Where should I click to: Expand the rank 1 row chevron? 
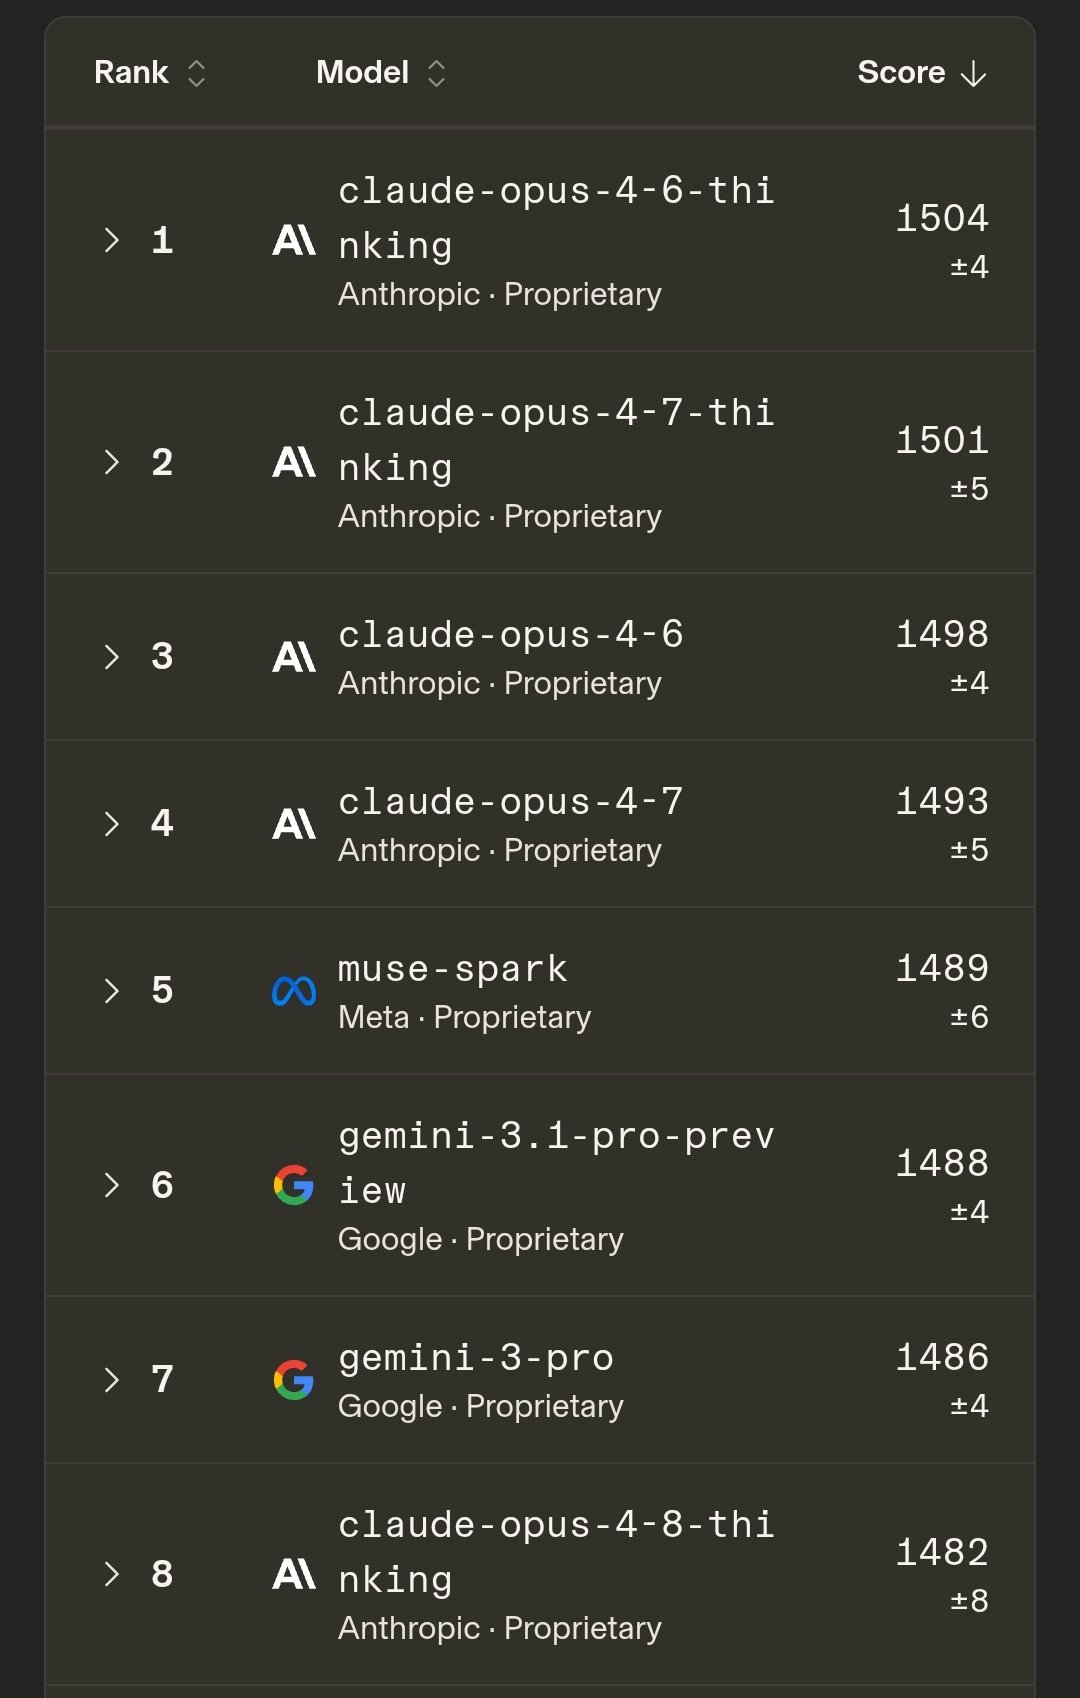(112, 240)
